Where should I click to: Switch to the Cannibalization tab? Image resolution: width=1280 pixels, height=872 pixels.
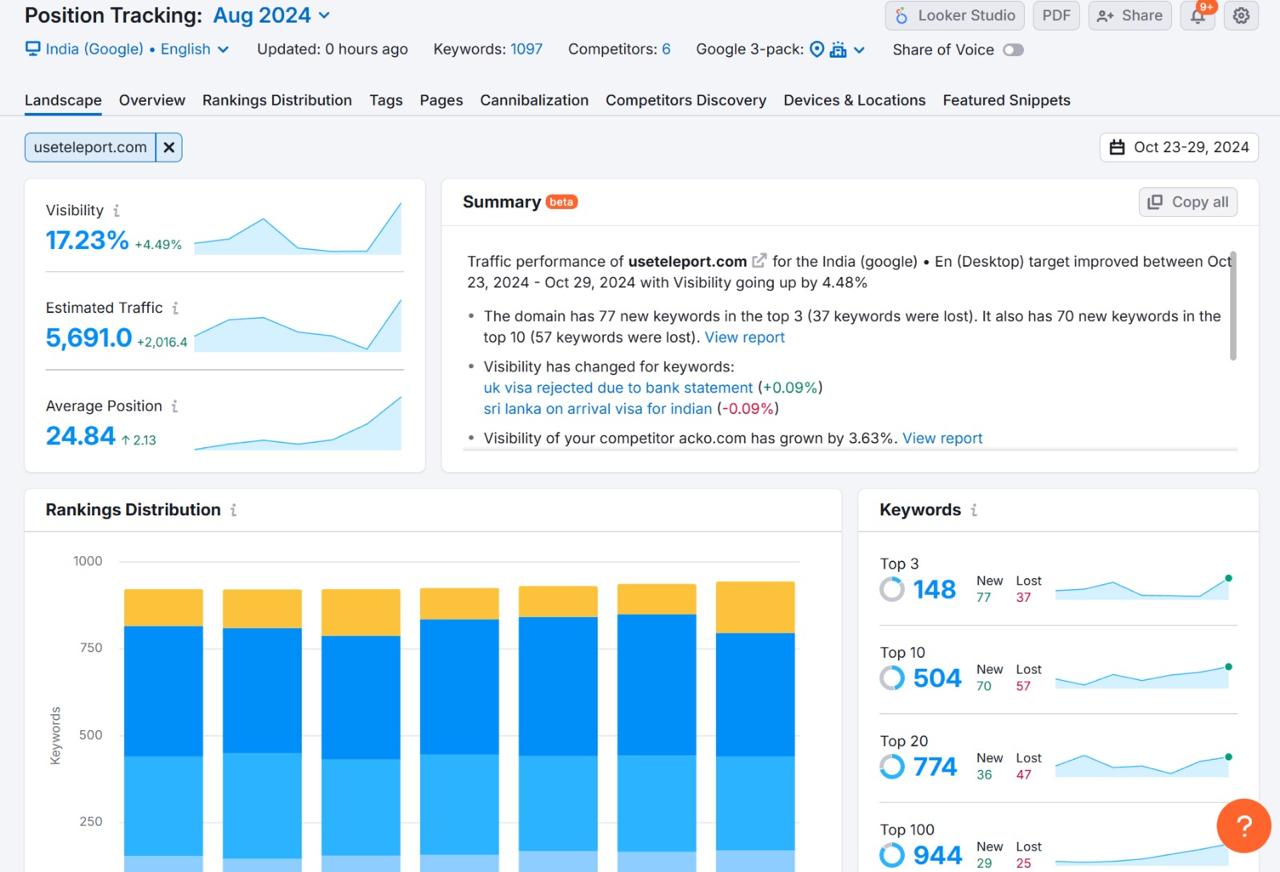click(x=534, y=100)
